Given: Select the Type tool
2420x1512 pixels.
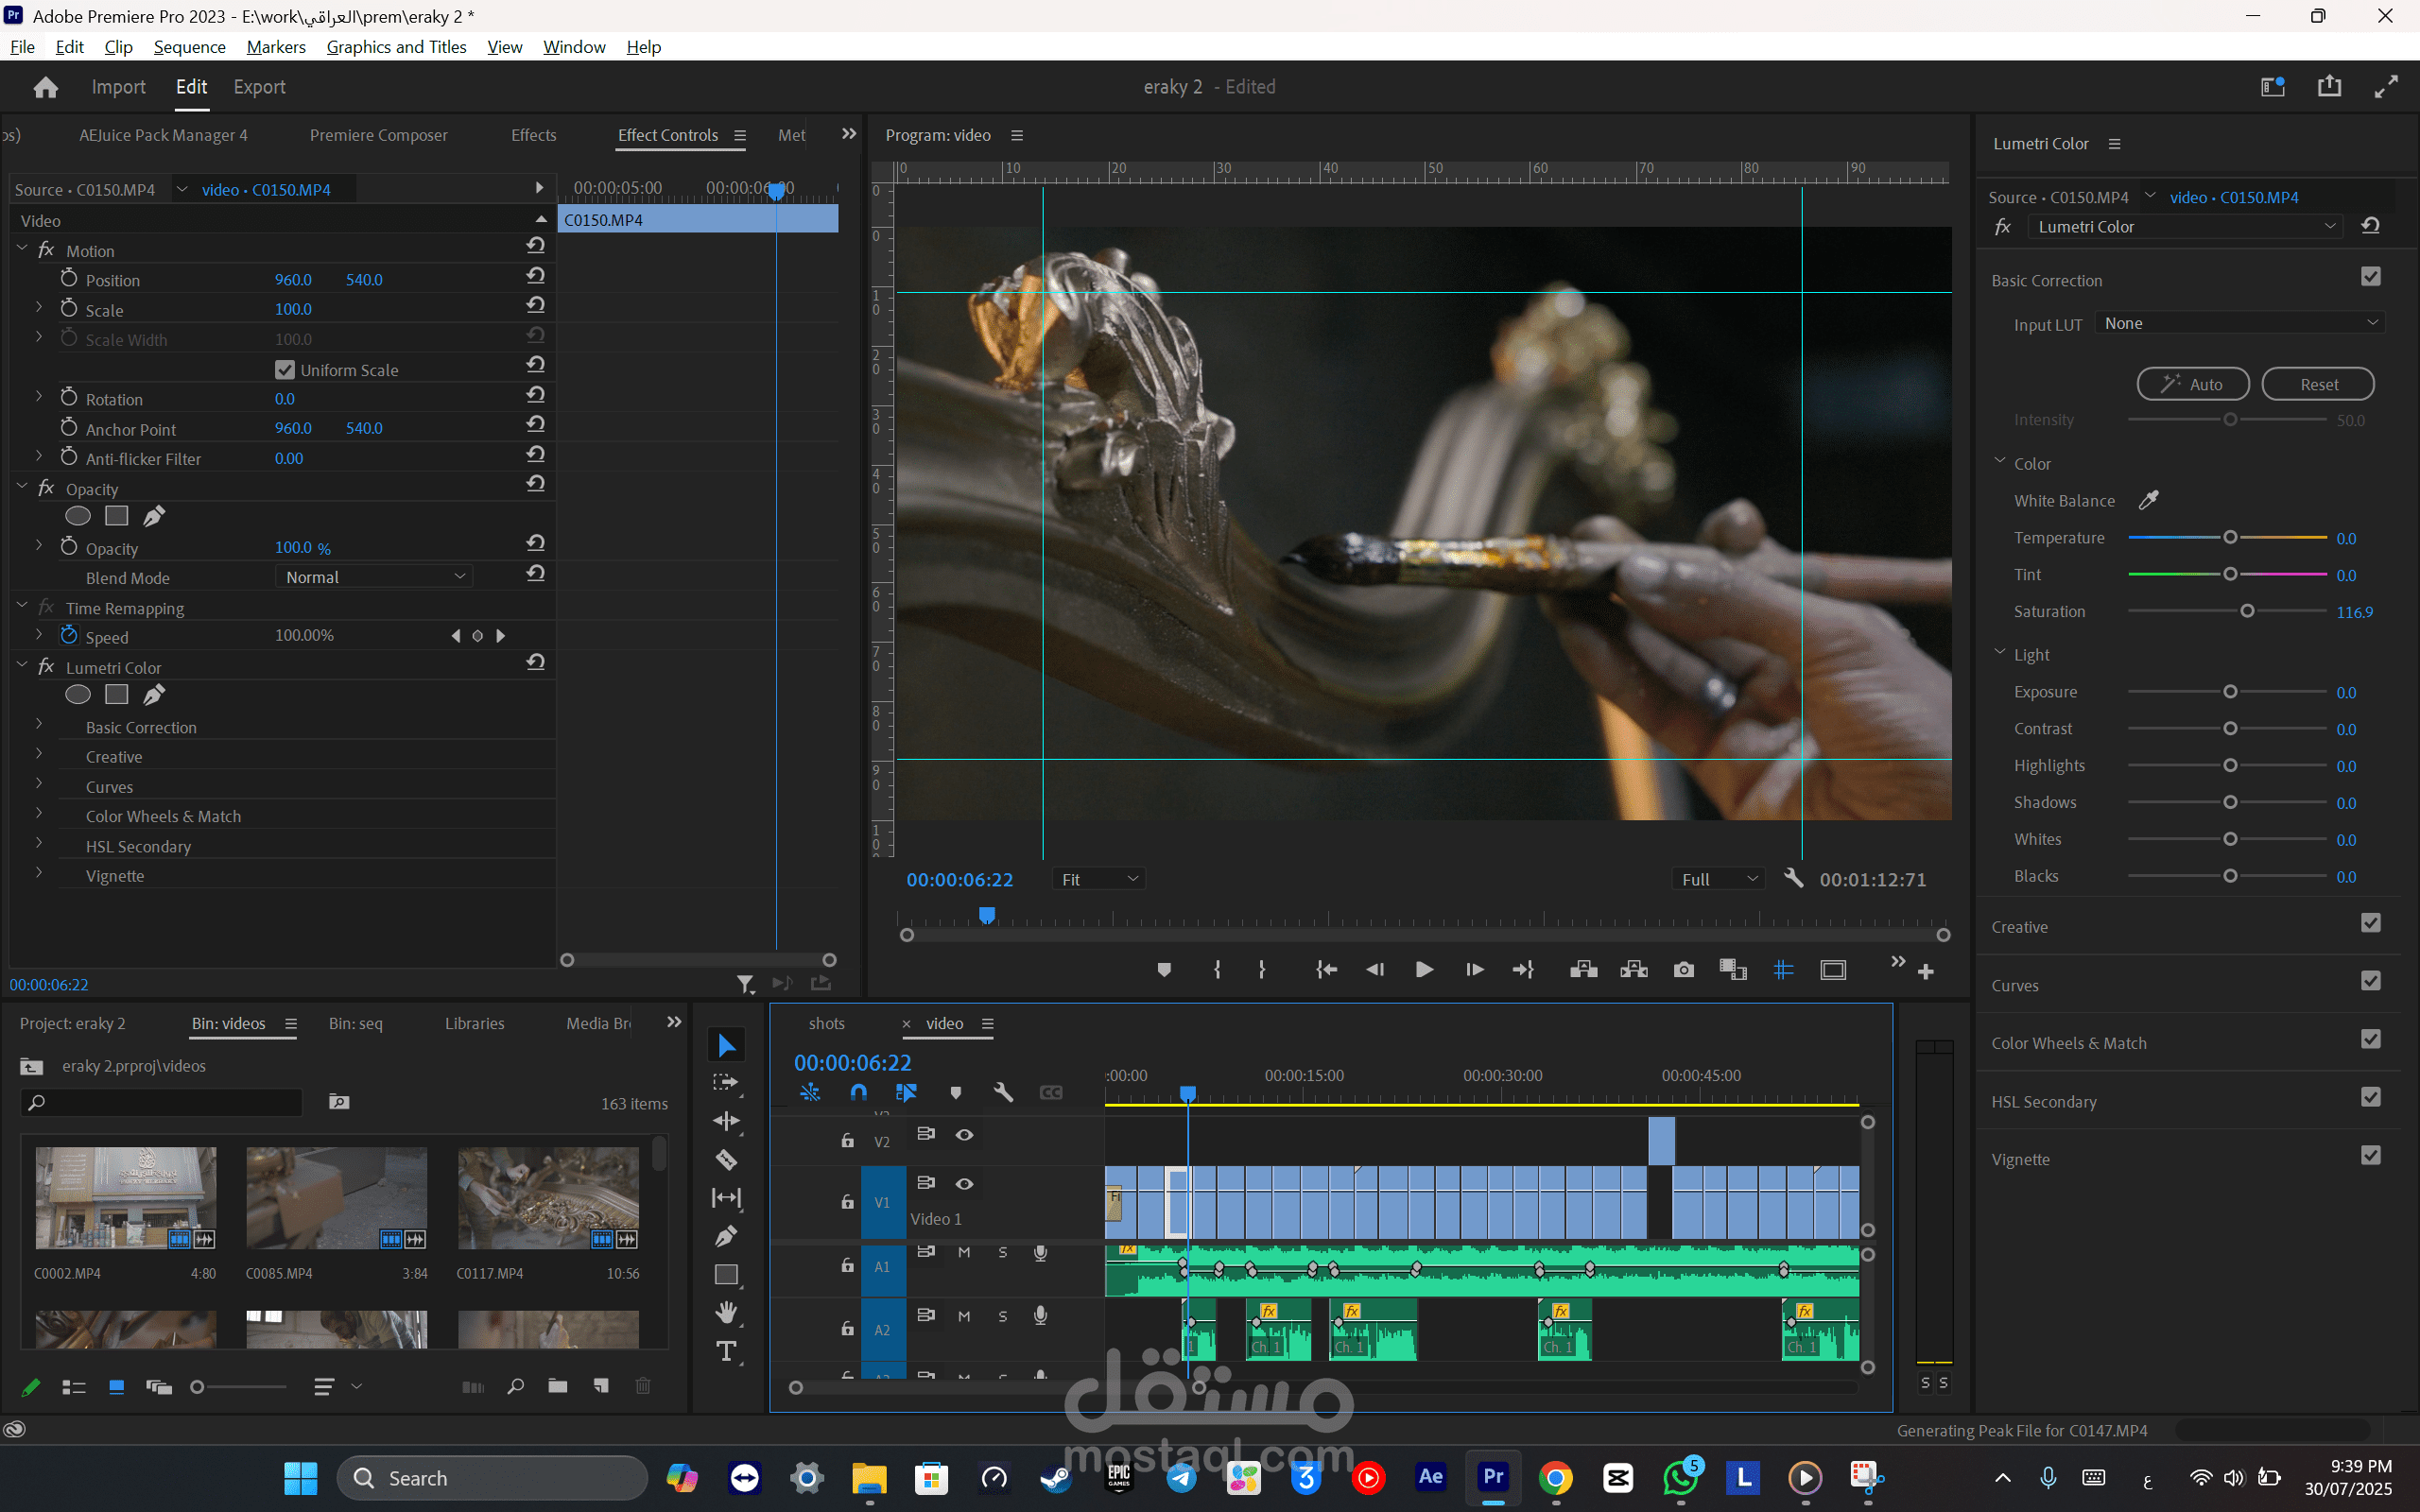Looking at the screenshot, I should (726, 1351).
